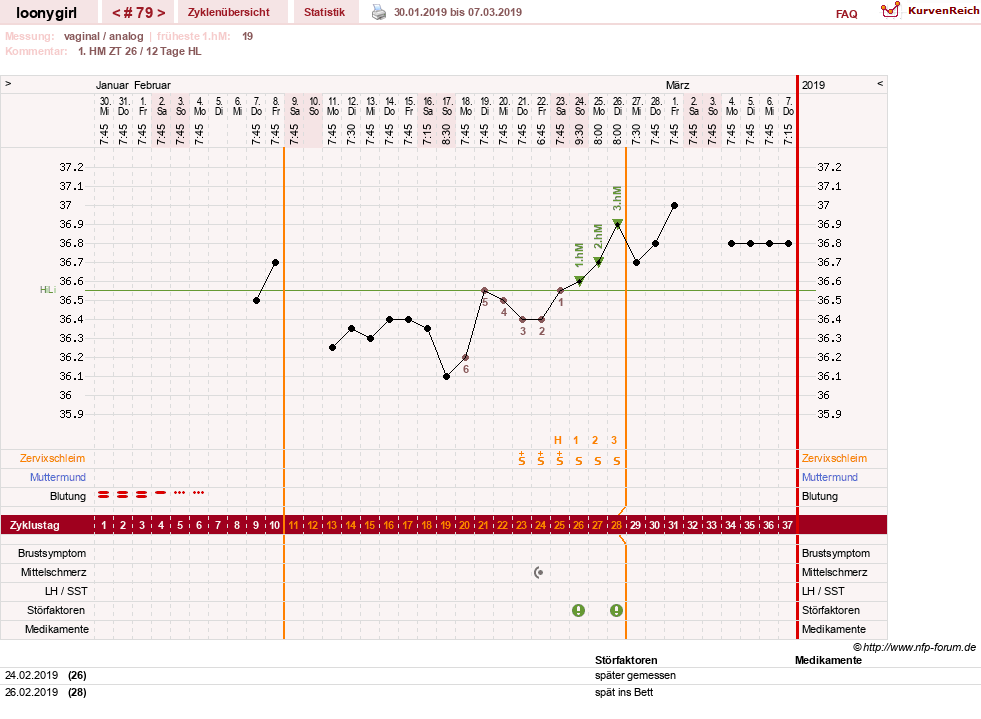981x719 pixels.
Task: Click the spotting dots on cycle day 6
Action: pos(199,493)
